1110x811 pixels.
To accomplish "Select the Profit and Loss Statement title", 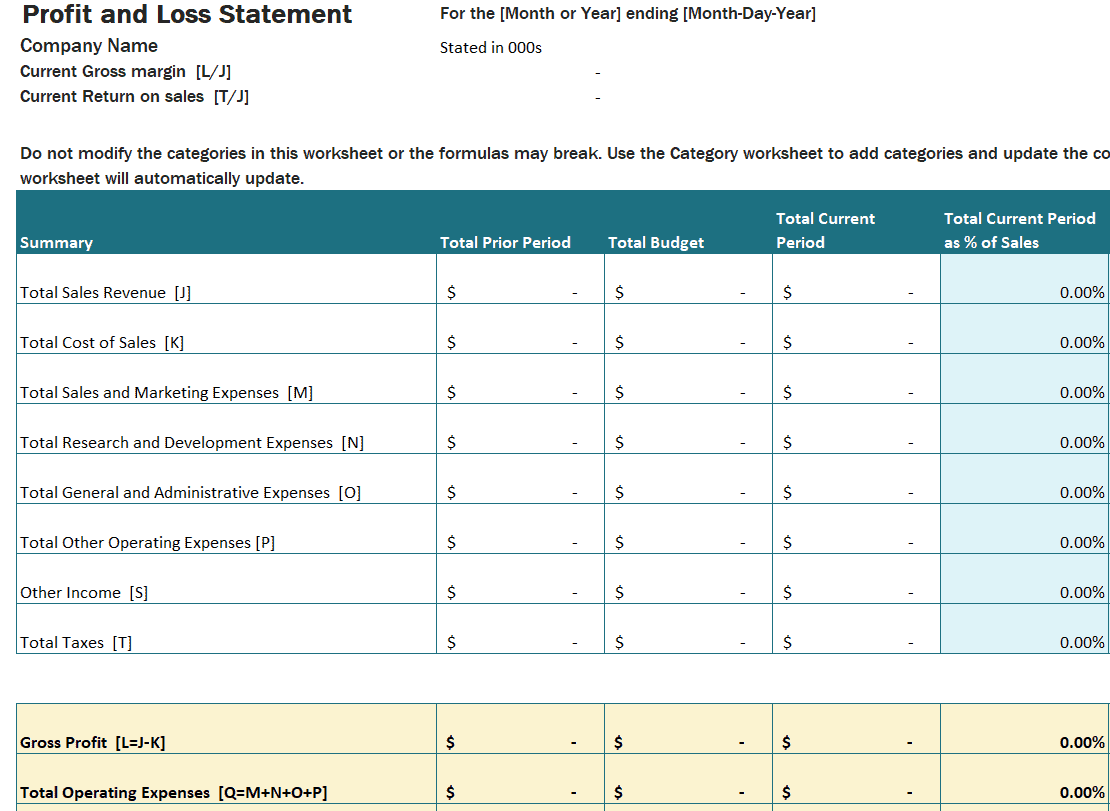I will click(187, 14).
